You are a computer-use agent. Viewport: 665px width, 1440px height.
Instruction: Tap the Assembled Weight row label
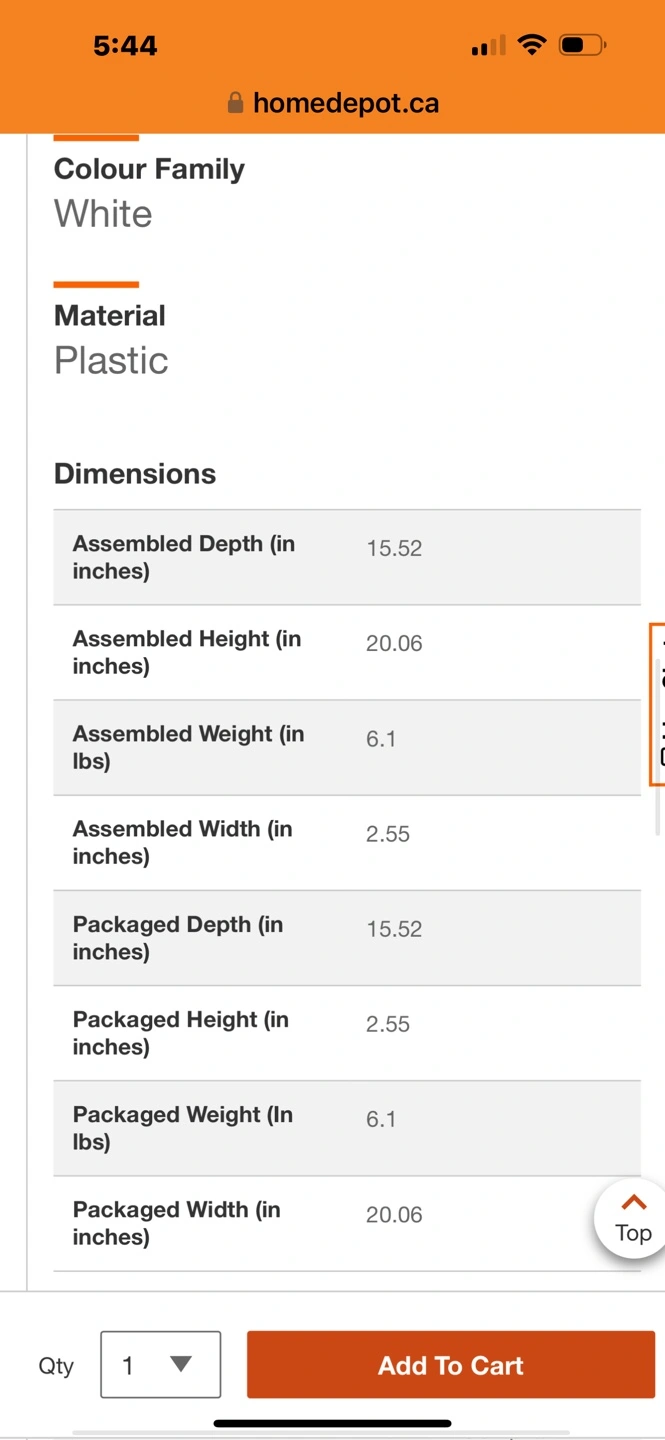[x=188, y=747]
